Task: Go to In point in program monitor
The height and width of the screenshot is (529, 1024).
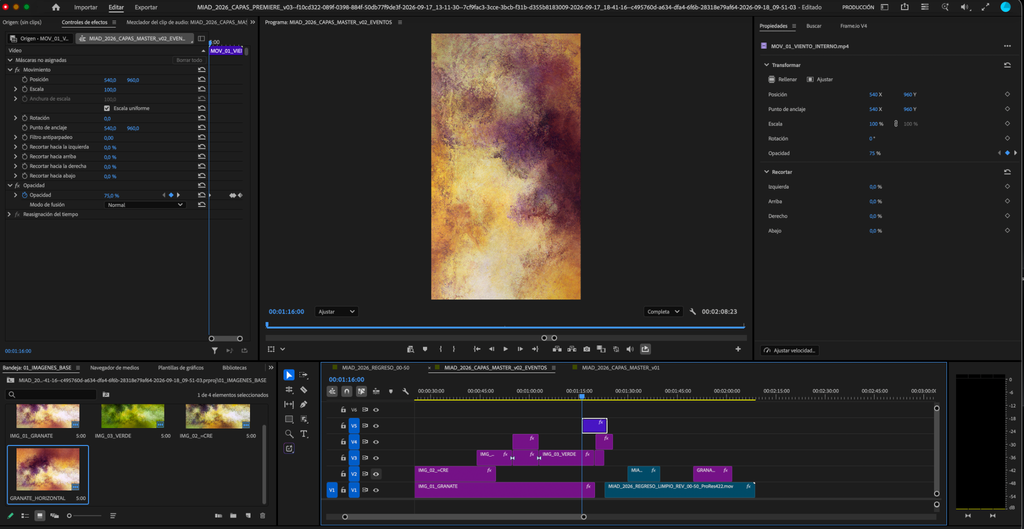Action: pyautogui.click(x=477, y=349)
